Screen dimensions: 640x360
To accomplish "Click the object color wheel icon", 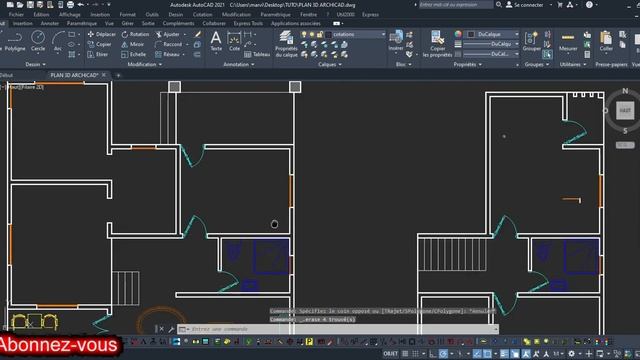I will [458, 34].
